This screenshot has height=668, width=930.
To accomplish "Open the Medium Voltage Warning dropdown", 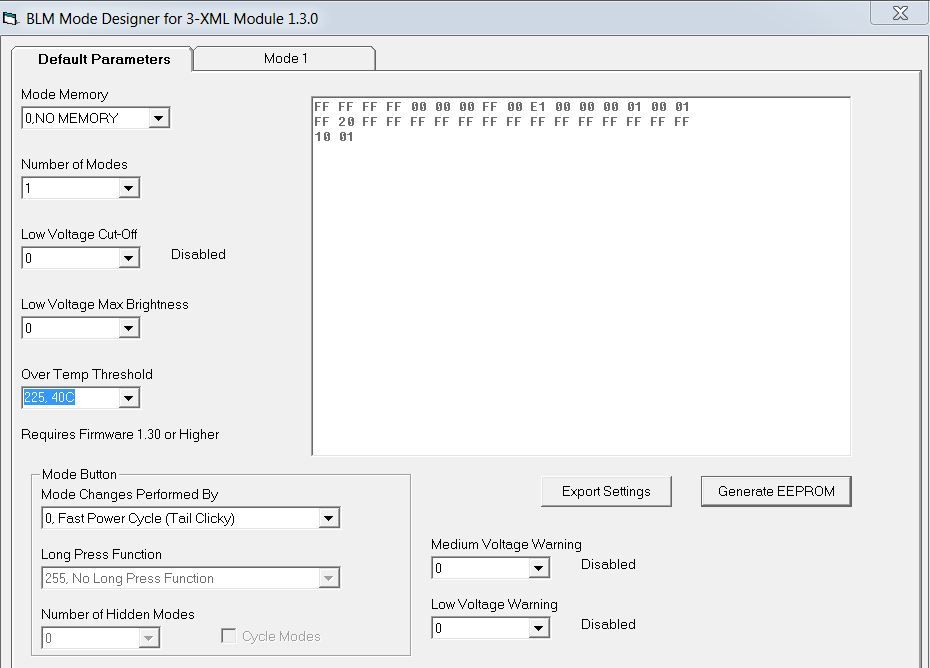I will click(x=538, y=568).
